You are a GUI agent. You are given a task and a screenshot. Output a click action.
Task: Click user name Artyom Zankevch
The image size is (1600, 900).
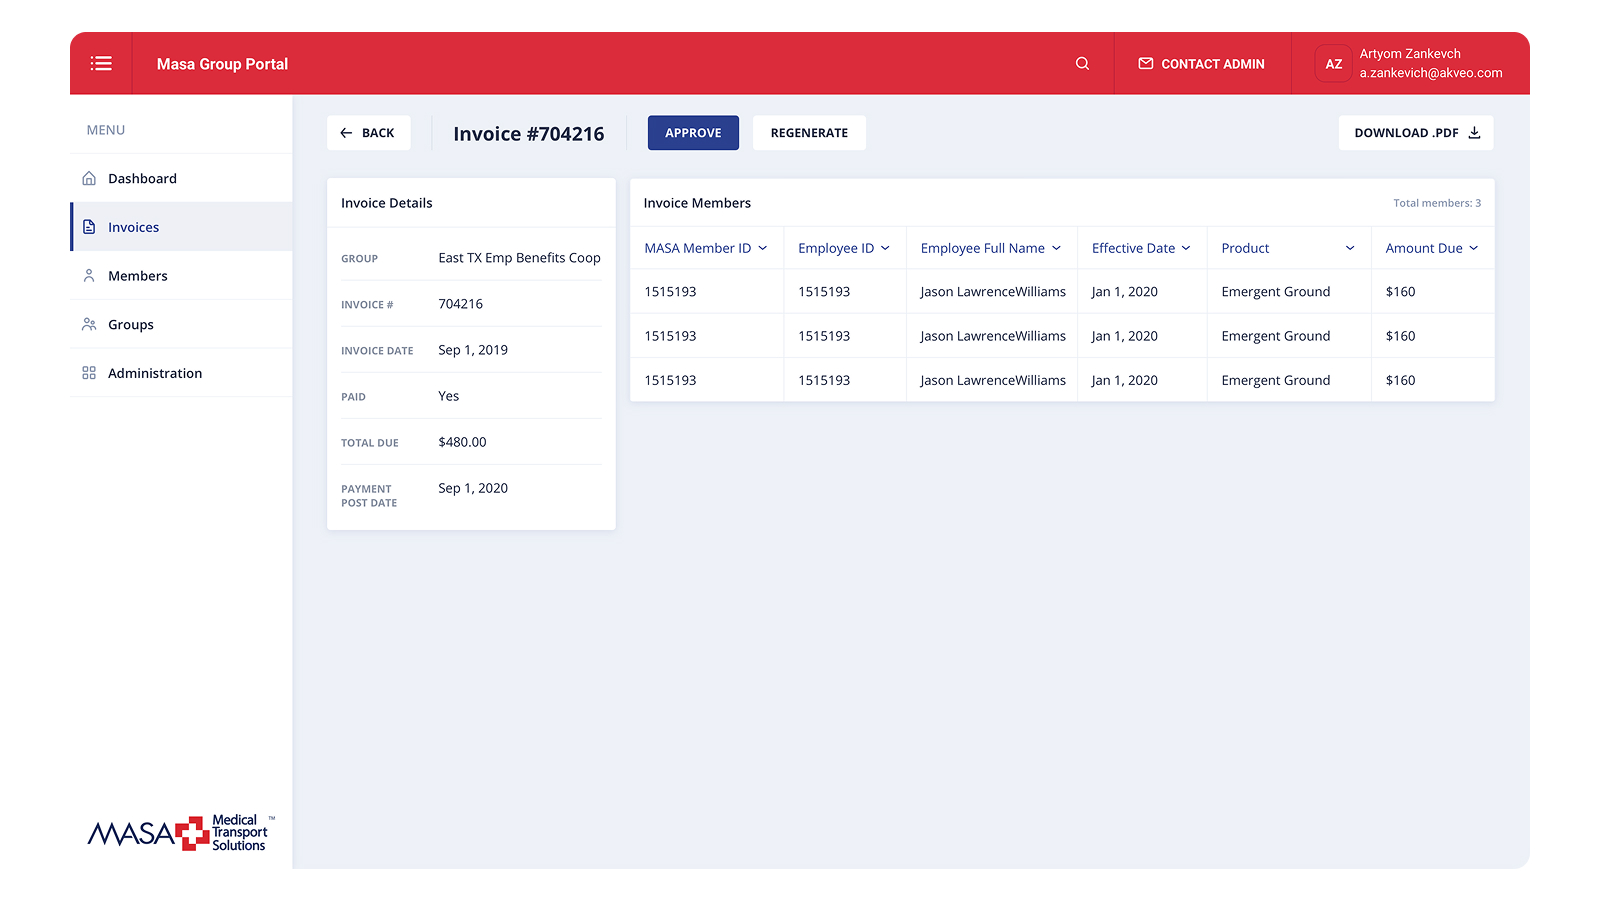(1410, 54)
